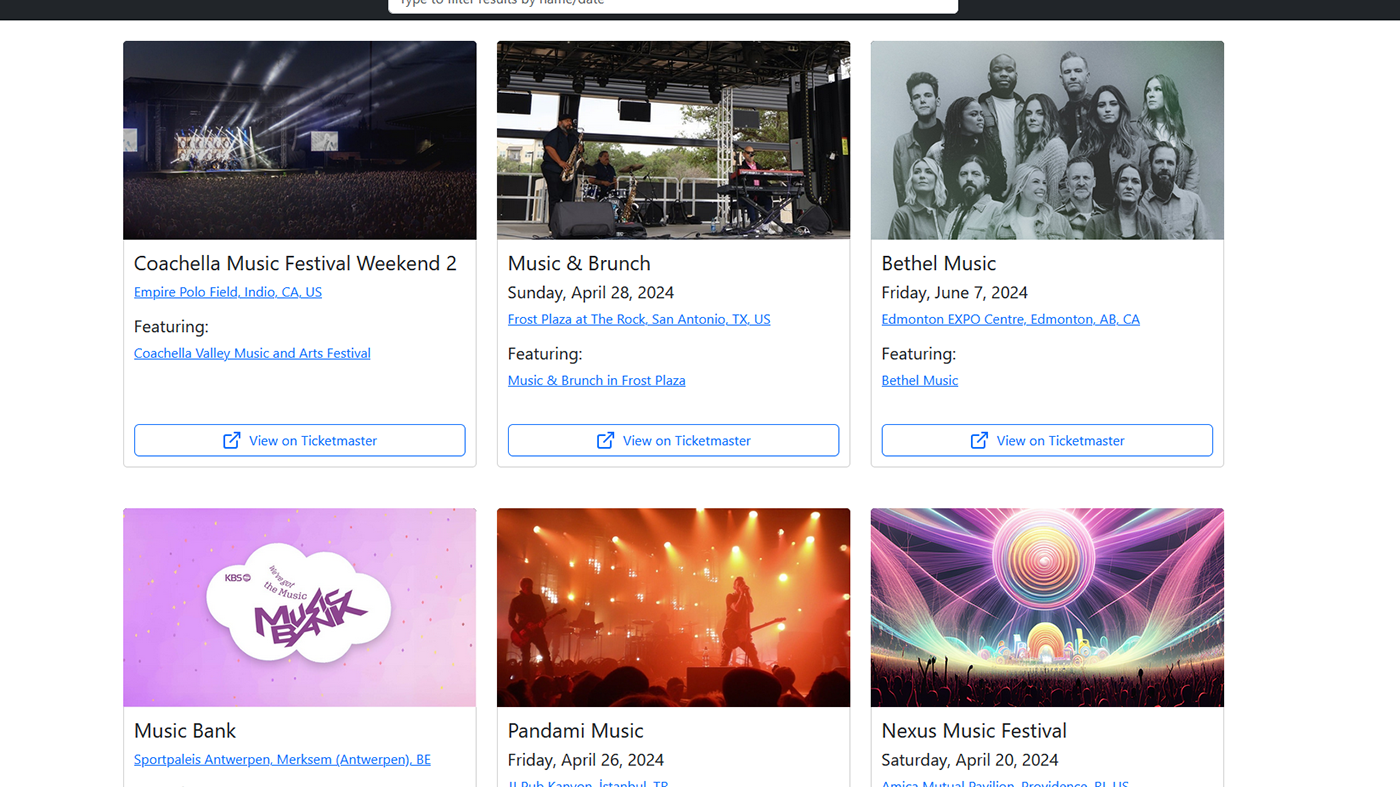Viewport: 1400px width, 787px height.
Task: Click the Featuring label on the Coachella card
Action: (x=171, y=326)
